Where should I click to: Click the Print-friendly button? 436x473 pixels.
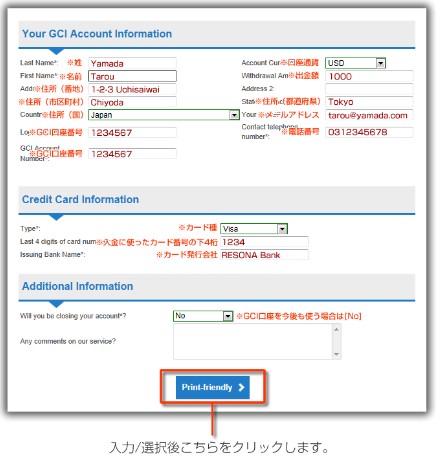pyautogui.click(x=213, y=387)
